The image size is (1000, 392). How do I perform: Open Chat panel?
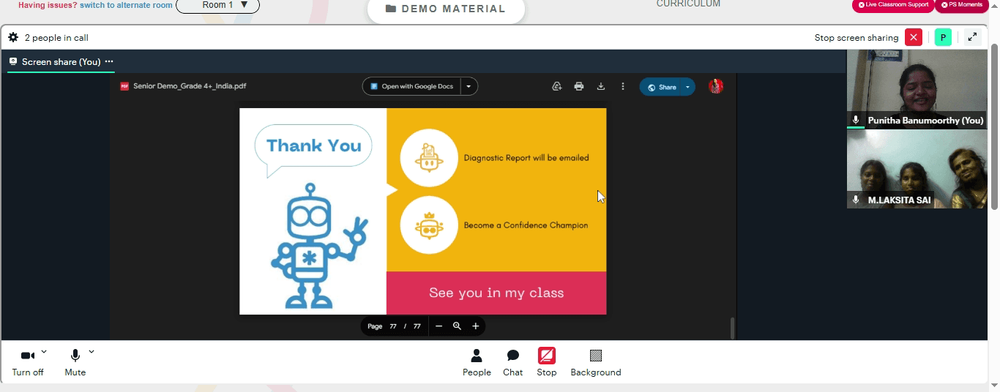pyautogui.click(x=513, y=363)
